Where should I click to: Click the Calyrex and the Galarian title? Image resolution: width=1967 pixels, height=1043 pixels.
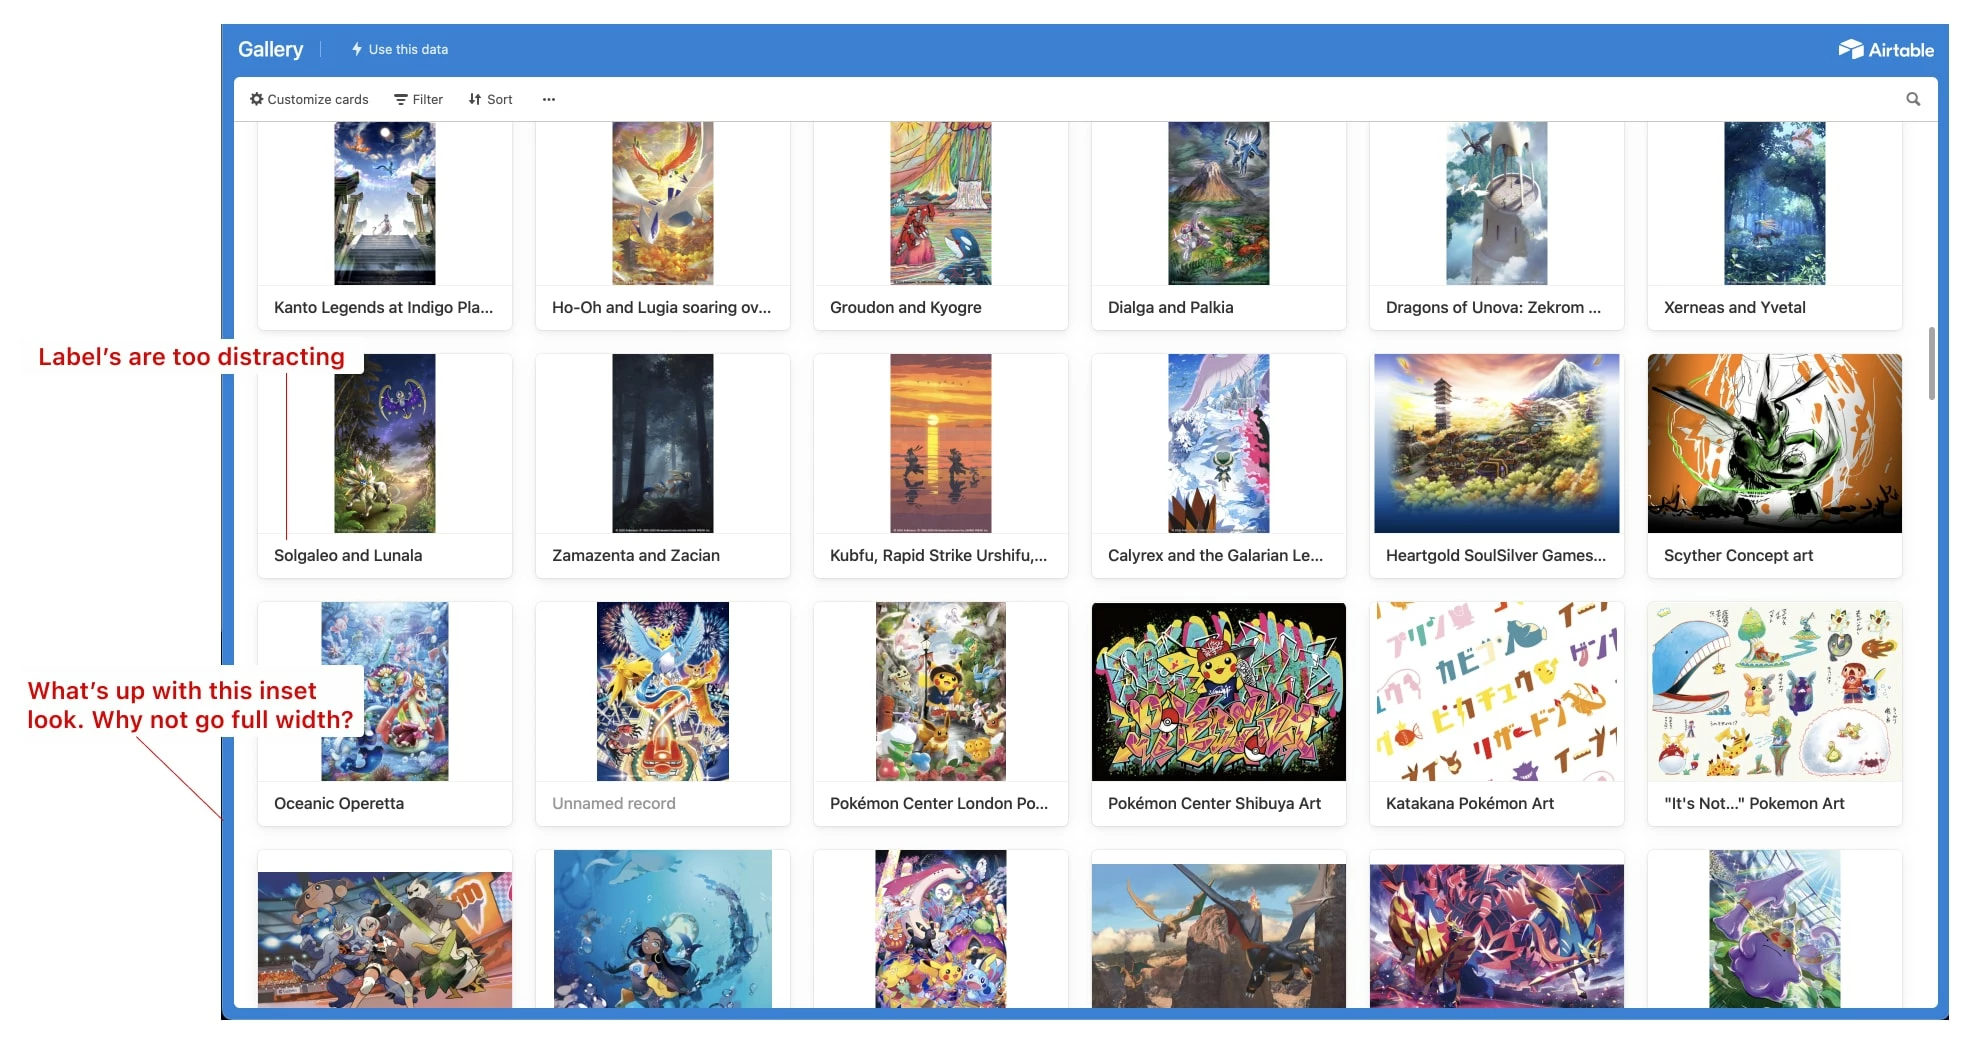(x=1215, y=555)
